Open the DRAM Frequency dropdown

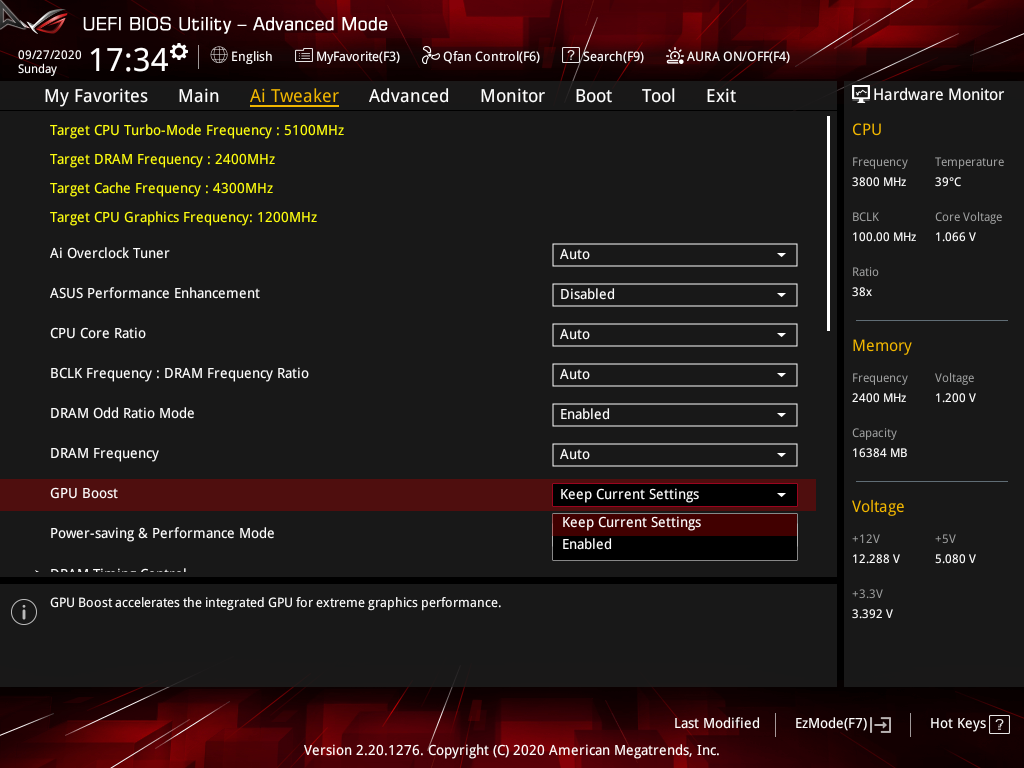tap(675, 455)
